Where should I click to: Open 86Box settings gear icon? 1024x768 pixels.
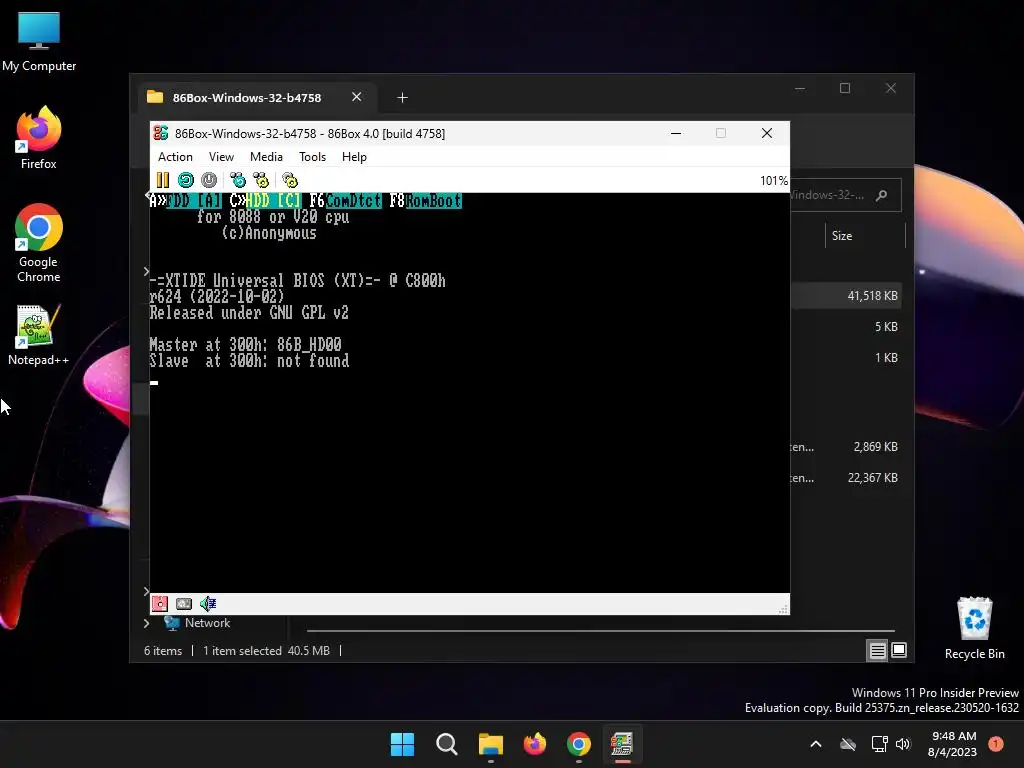289,180
